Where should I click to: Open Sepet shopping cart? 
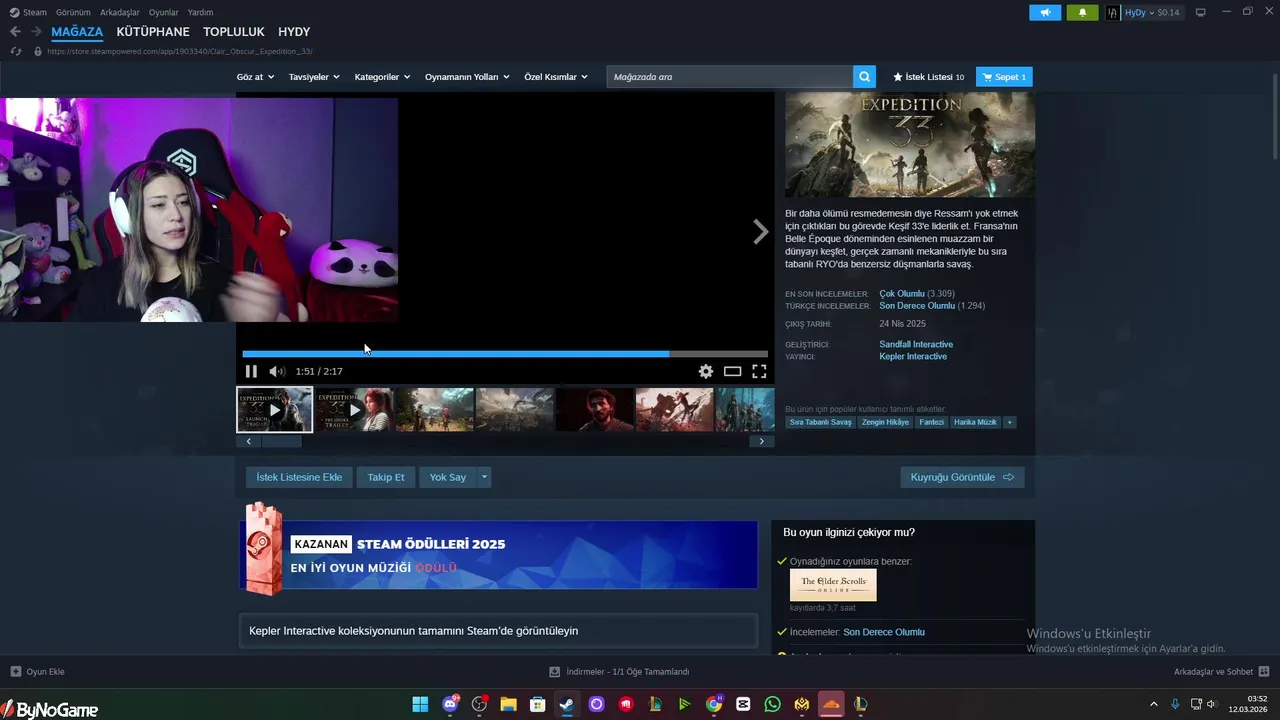click(x=1004, y=77)
